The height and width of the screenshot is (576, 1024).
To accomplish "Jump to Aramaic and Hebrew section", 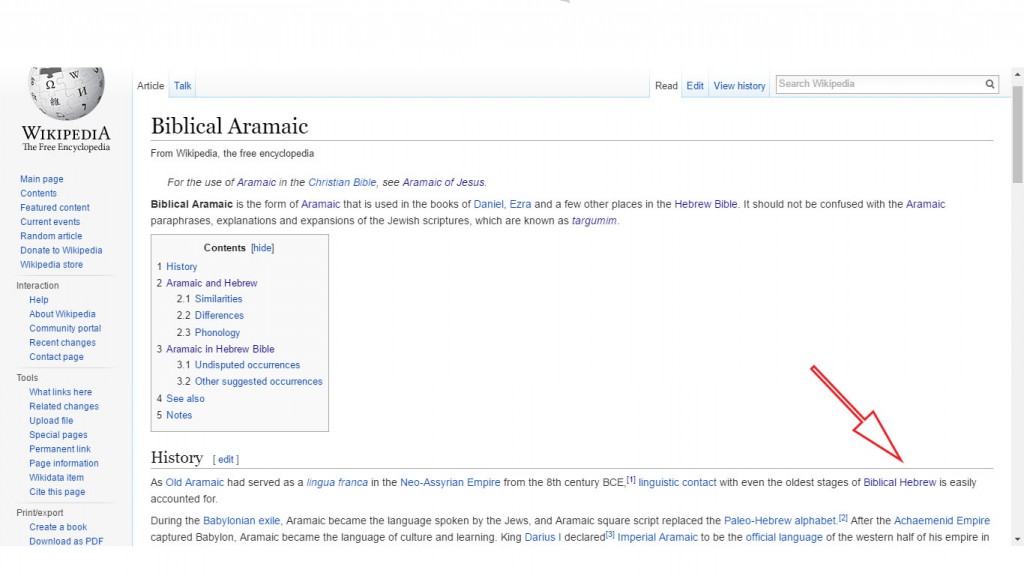I will point(212,283).
